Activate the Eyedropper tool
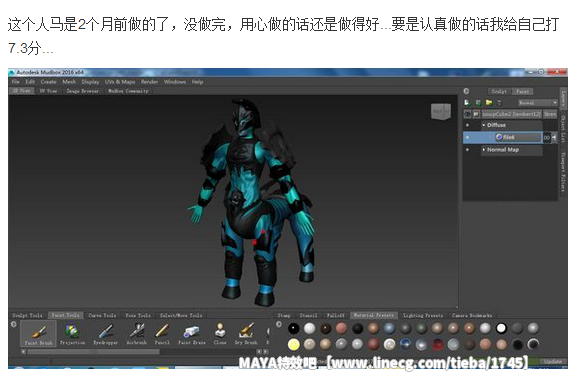 [105, 334]
